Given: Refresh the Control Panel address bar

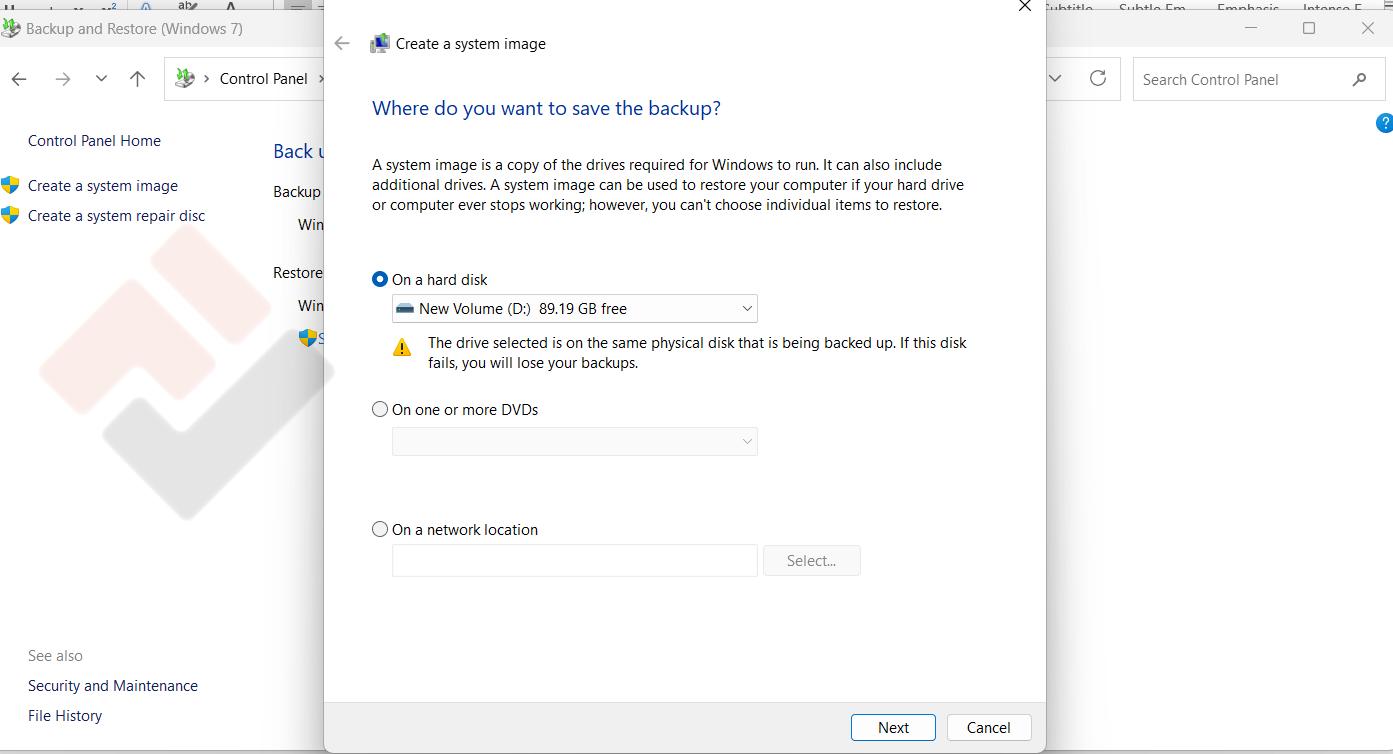Looking at the screenshot, I should point(1098,79).
